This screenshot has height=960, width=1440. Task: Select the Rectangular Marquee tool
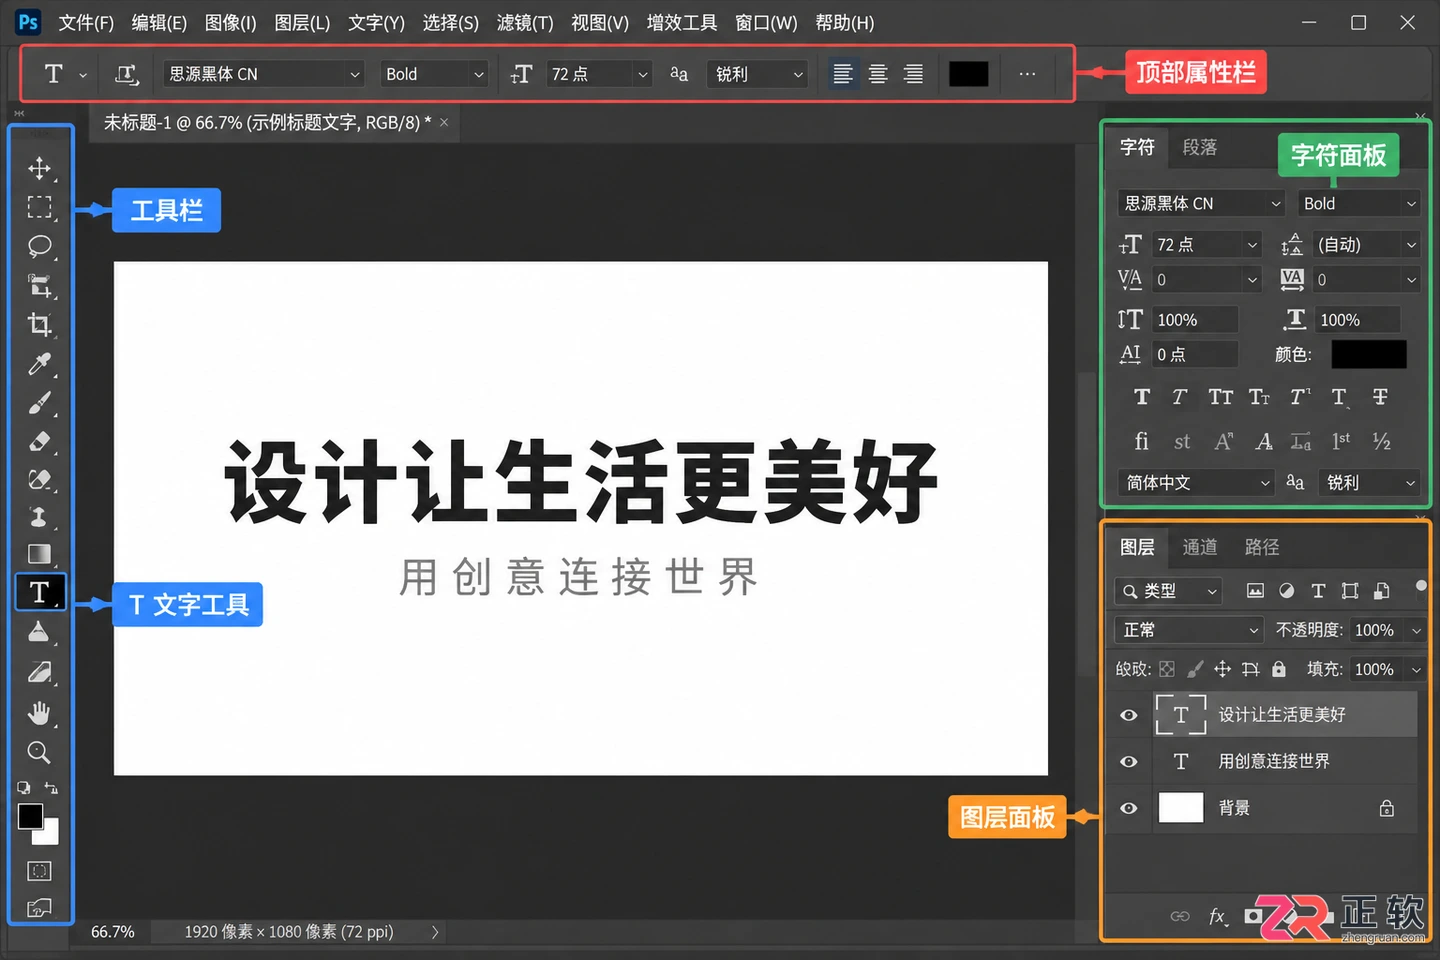[x=39, y=207]
